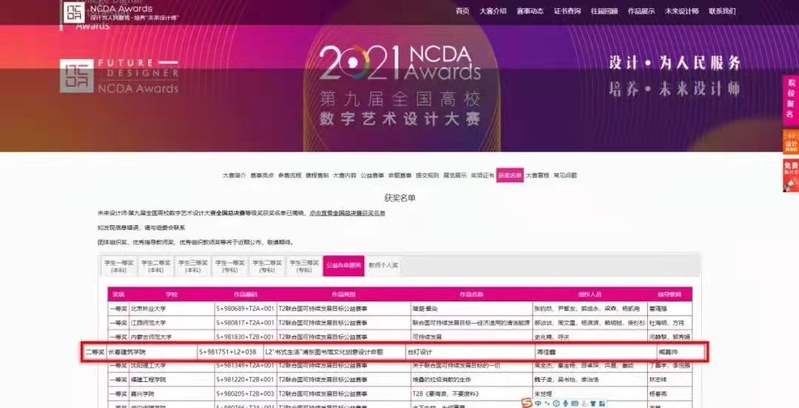
Task: Open 首页 in the top navigation
Action: (462, 11)
